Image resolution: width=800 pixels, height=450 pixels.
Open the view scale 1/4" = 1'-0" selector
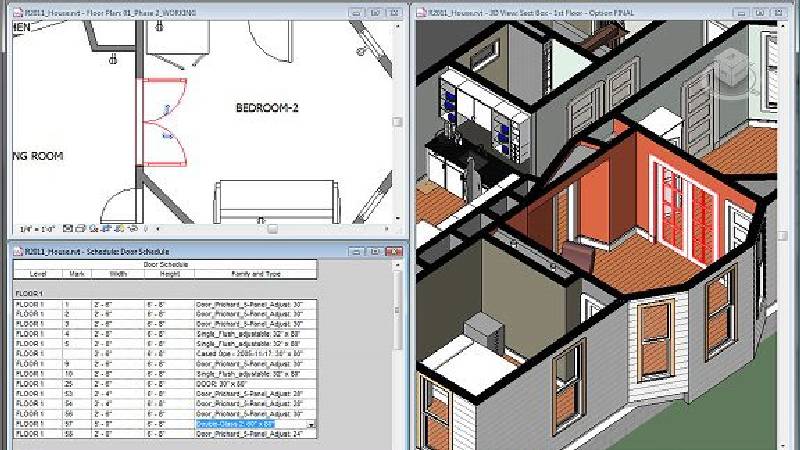(37, 229)
